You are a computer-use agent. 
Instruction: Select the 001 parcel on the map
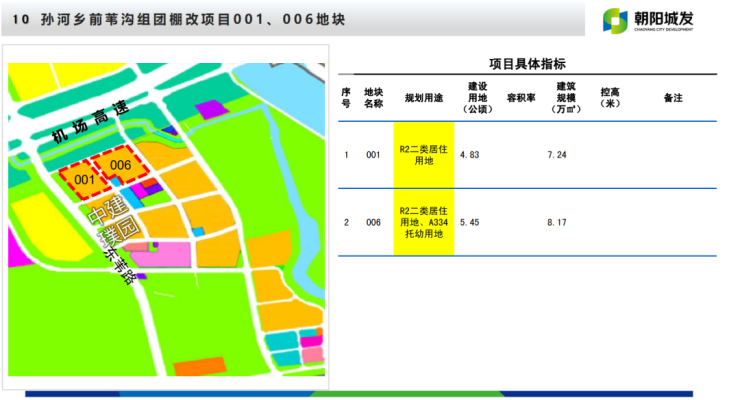84,180
